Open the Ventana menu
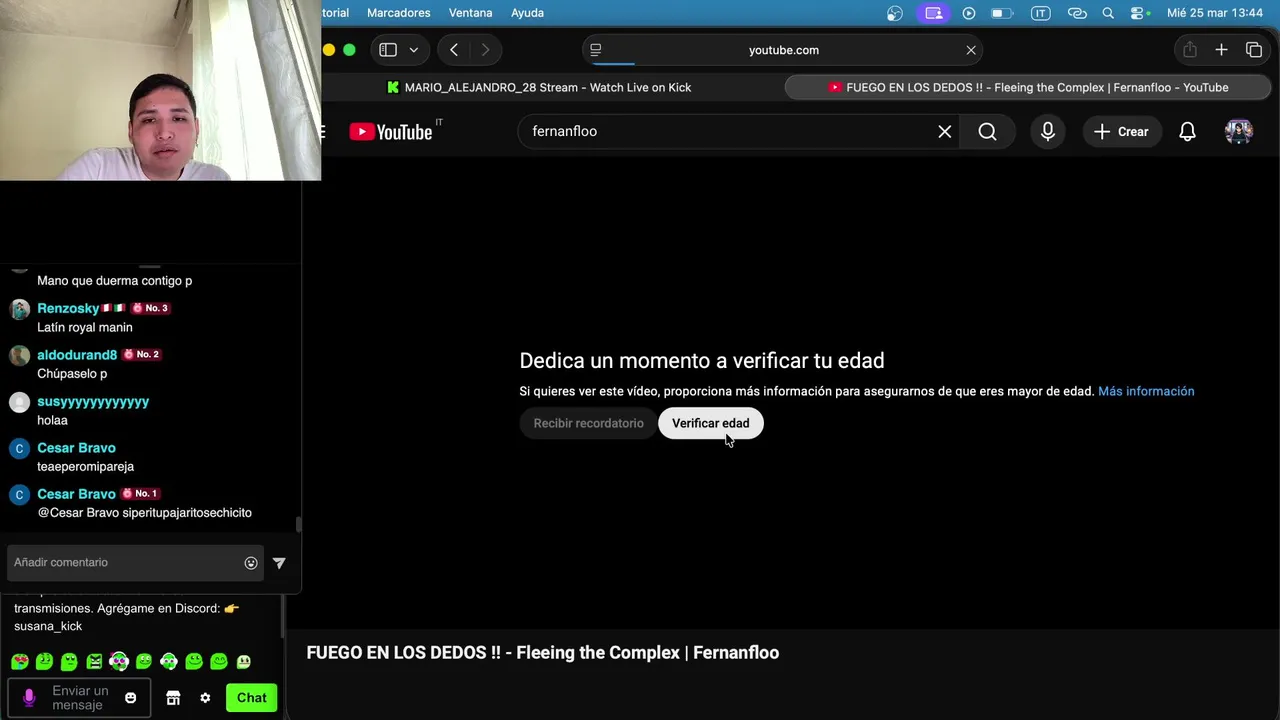 click(470, 13)
